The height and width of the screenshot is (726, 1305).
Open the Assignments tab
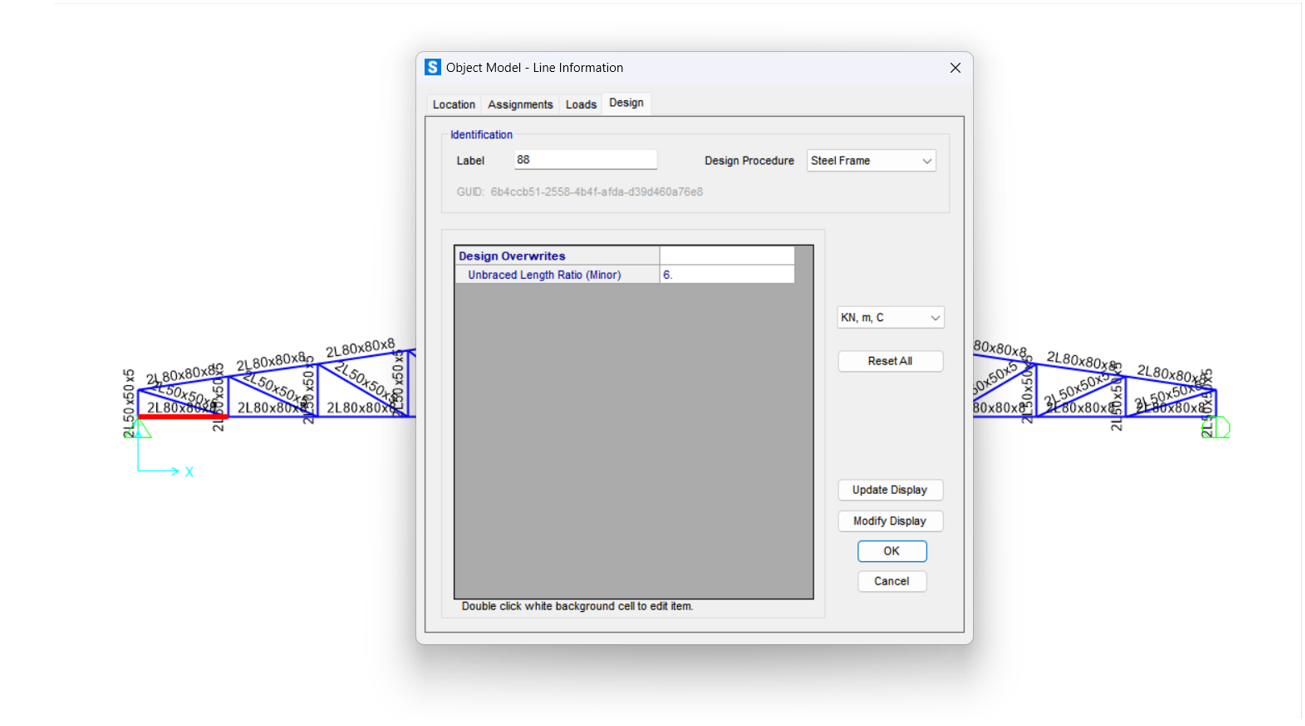tap(520, 105)
